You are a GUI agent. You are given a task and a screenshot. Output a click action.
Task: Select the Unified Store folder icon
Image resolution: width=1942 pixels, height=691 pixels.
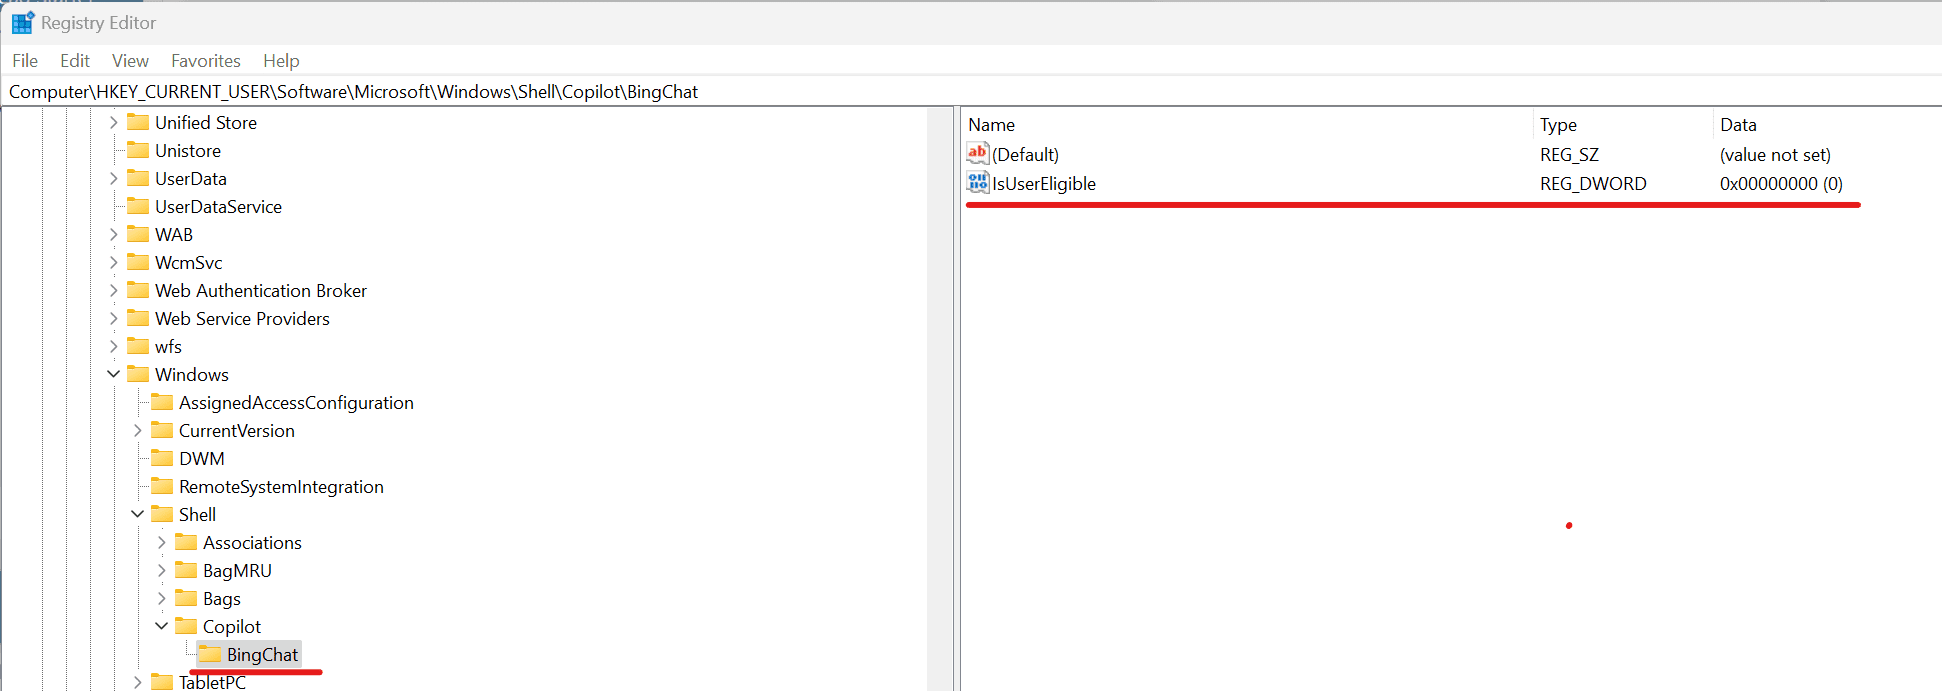(138, 122)
